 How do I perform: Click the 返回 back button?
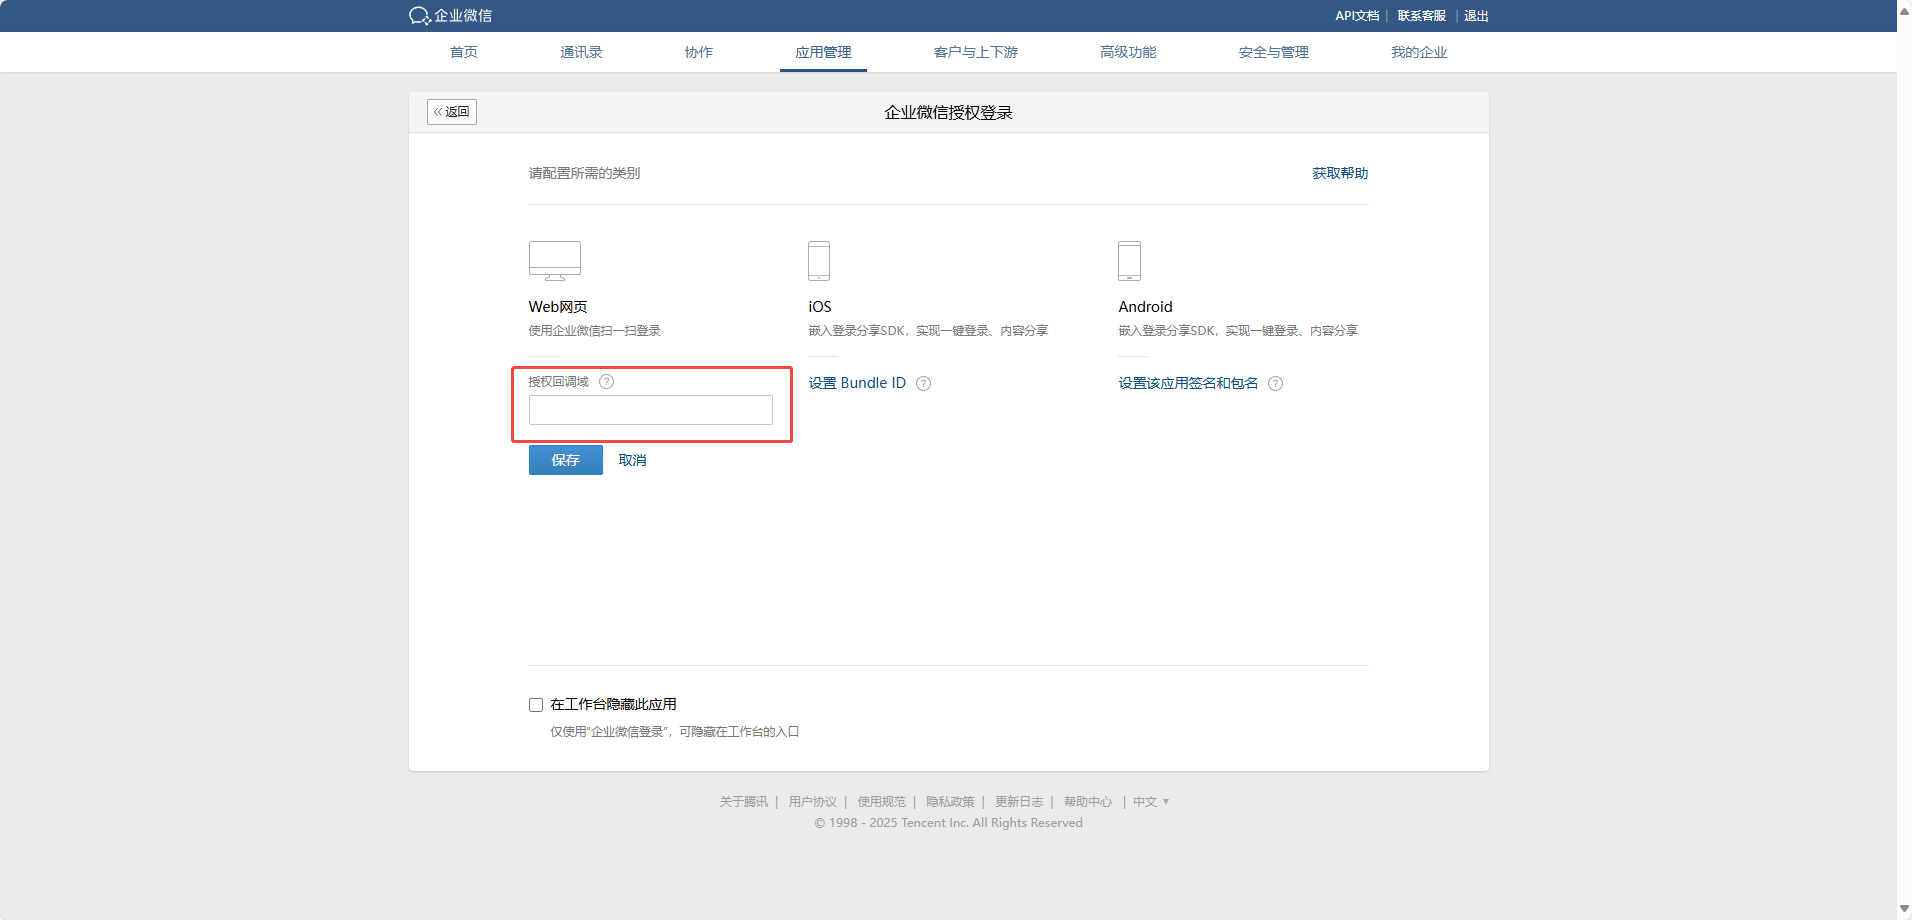coord(452,112)
